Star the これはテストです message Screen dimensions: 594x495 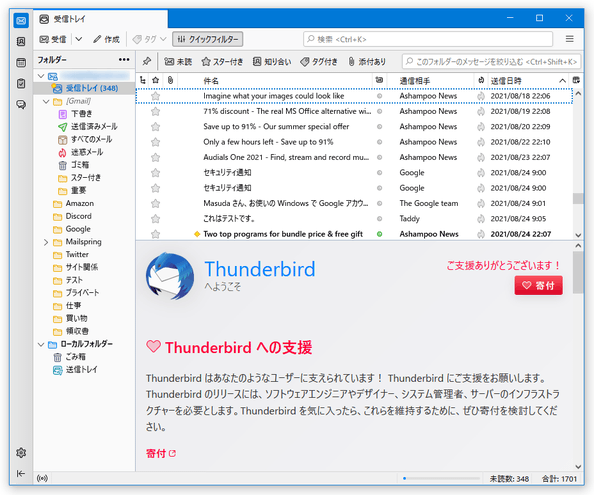[x=155, y=219]
